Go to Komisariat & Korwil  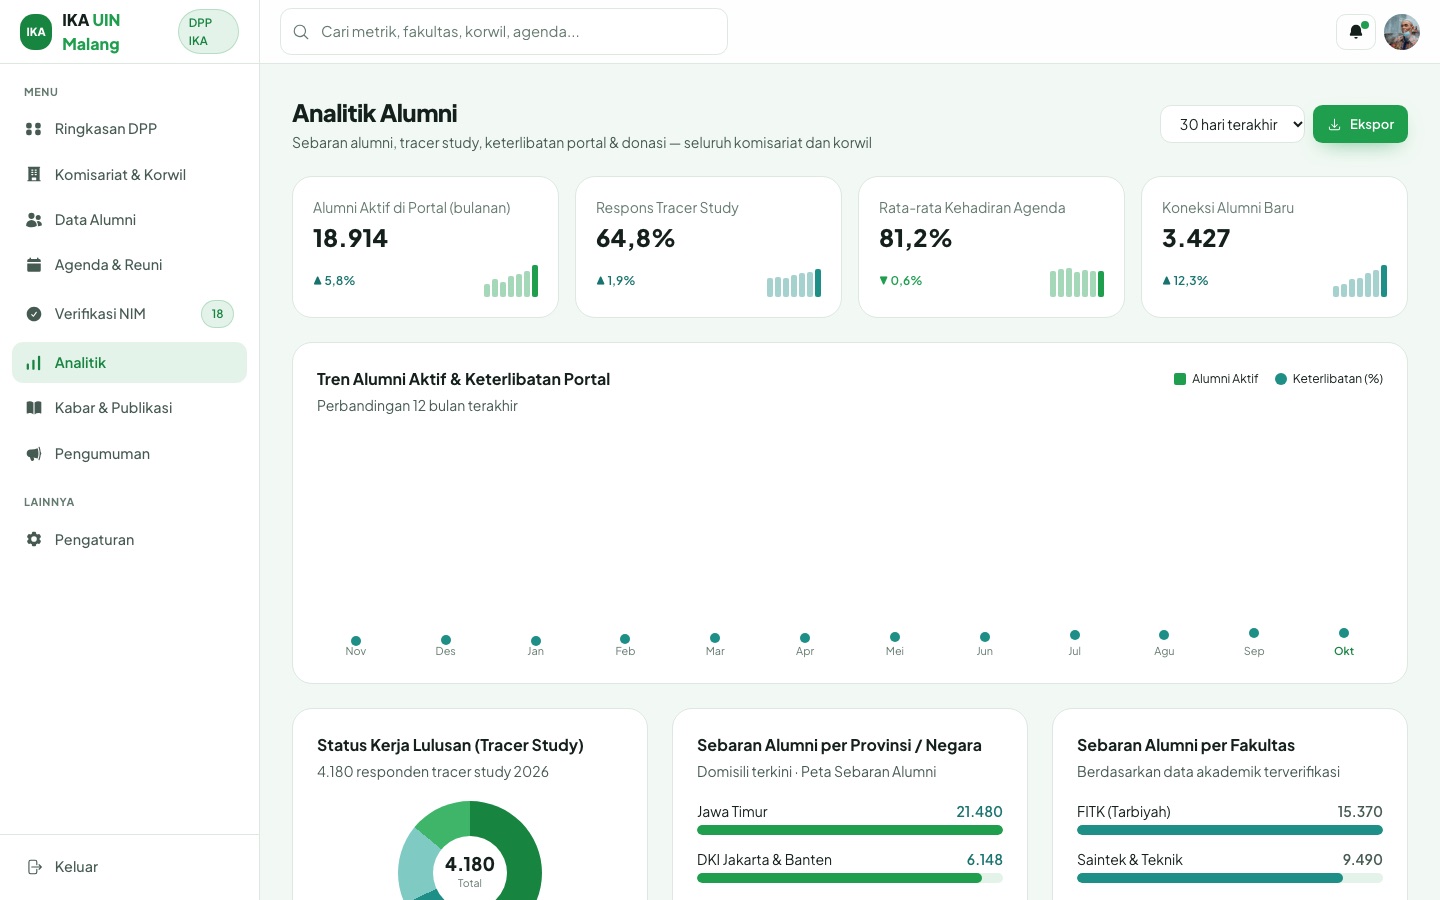(x=130, y=174)
